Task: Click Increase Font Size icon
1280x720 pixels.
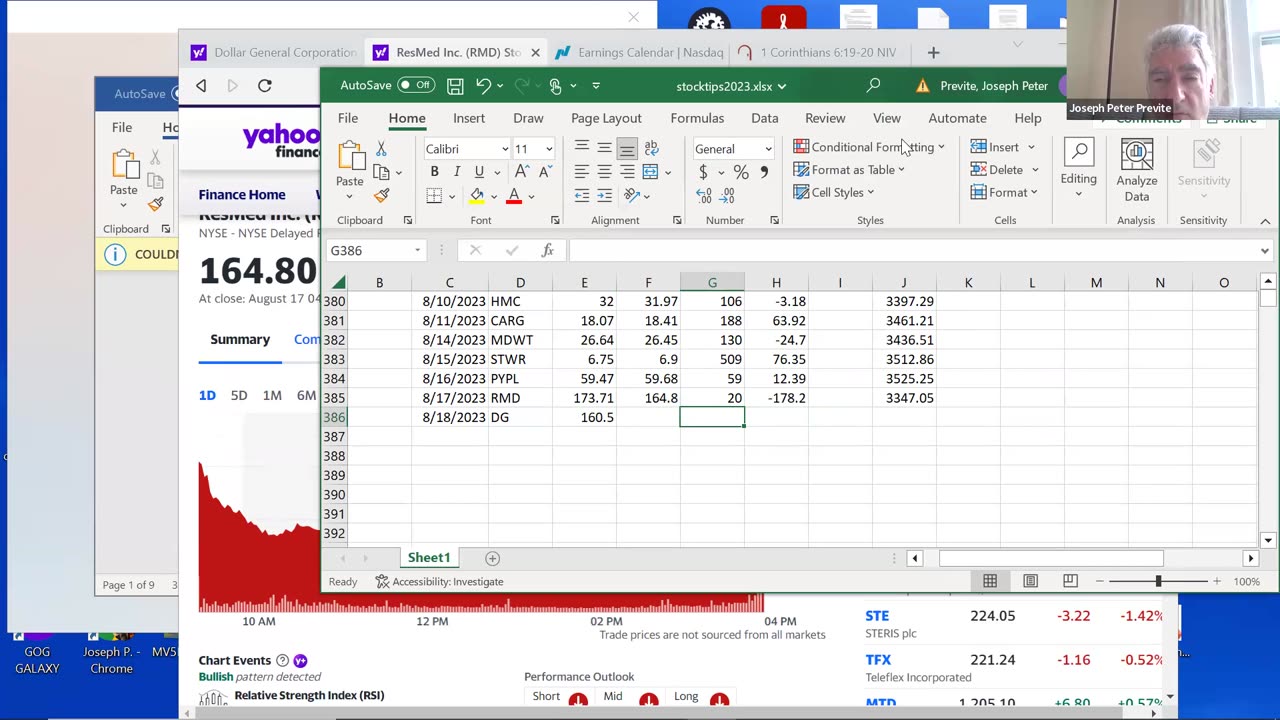Action: tap(520, 172)
